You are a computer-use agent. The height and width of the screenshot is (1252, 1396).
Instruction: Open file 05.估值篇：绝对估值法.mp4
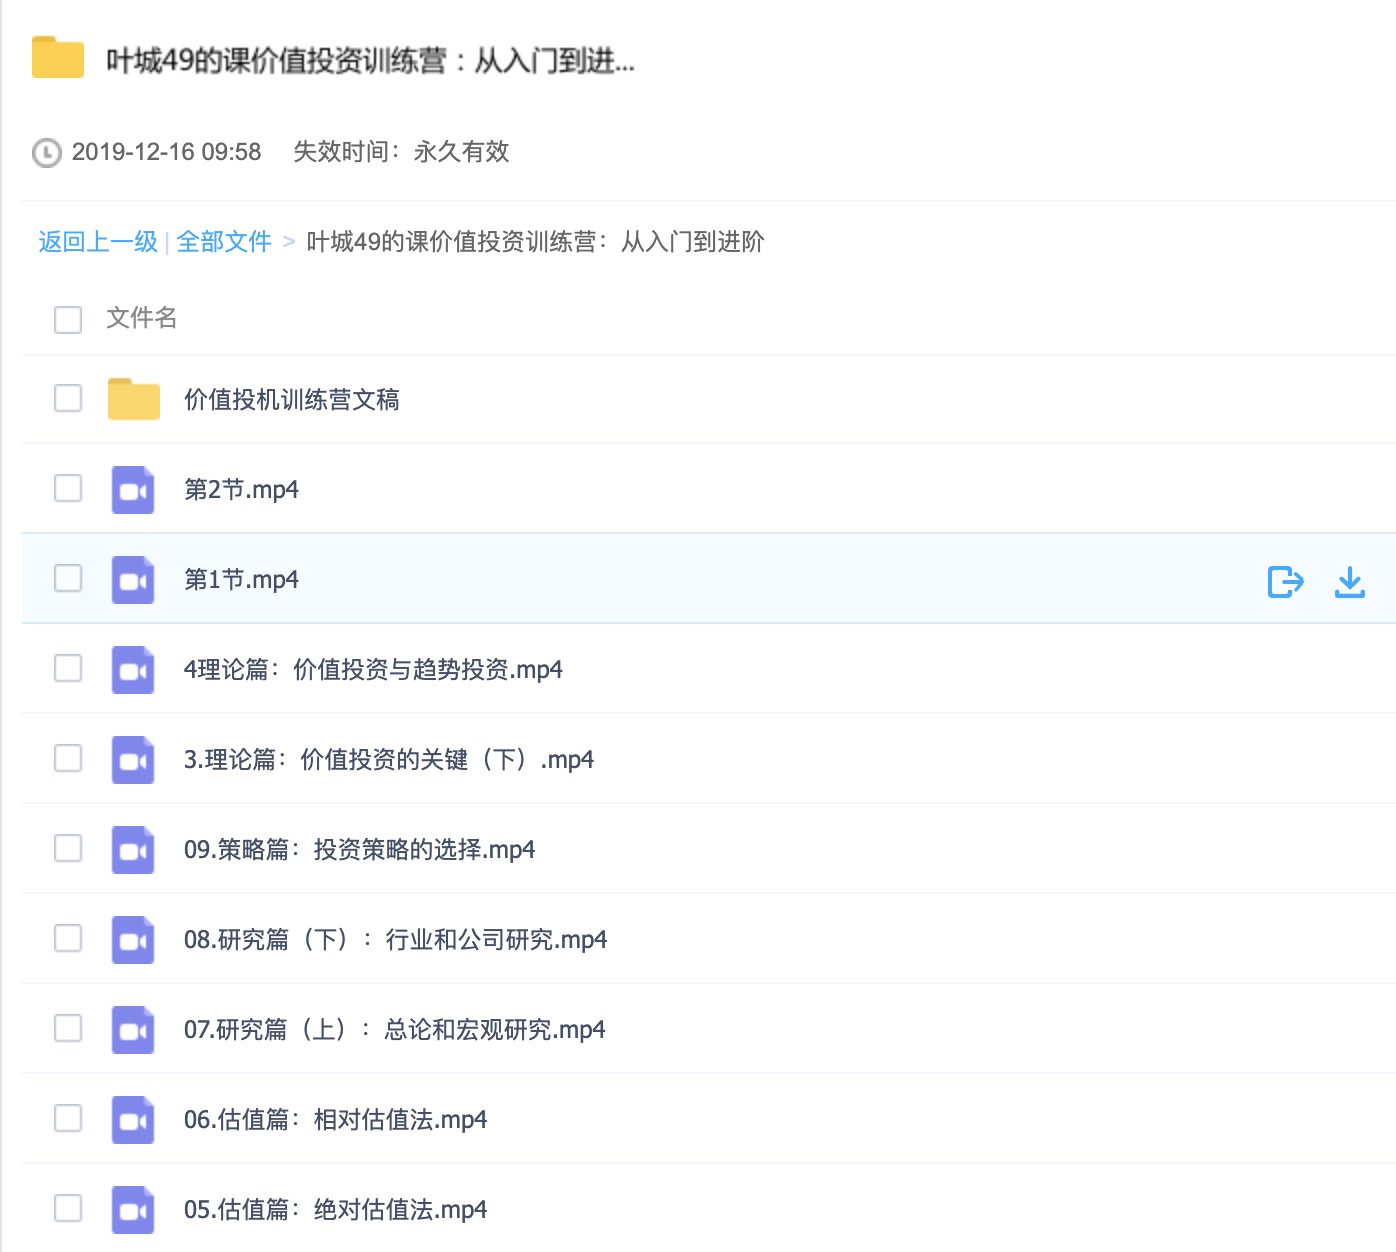pyautogui.click(x=336, y=1210)
